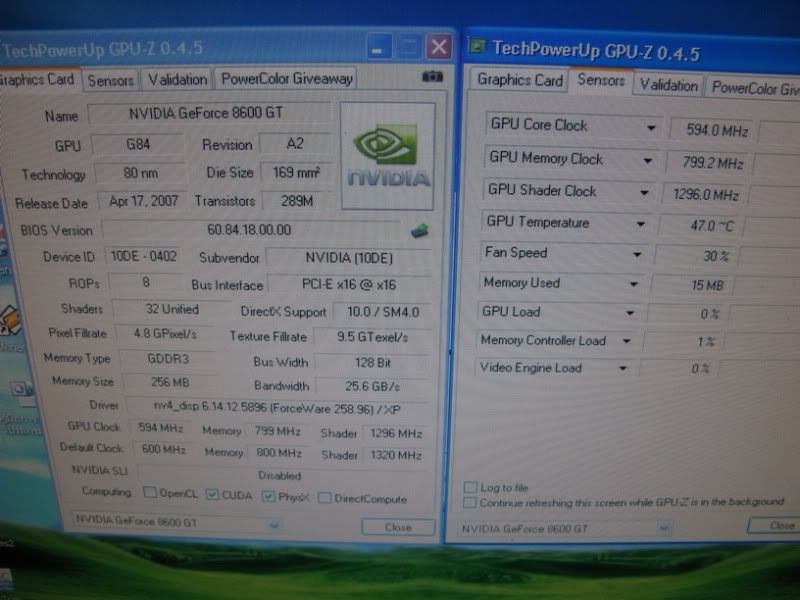Enable the OpenCL checkbox
800x600 pixels.
click(x=150, y=492)
